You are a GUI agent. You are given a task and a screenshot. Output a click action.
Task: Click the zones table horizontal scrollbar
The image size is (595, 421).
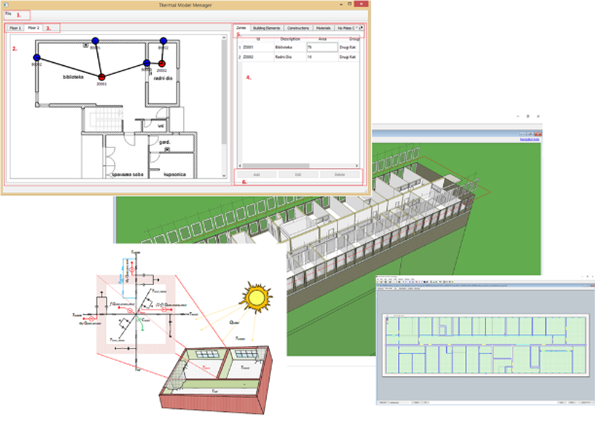pos(299,166)
